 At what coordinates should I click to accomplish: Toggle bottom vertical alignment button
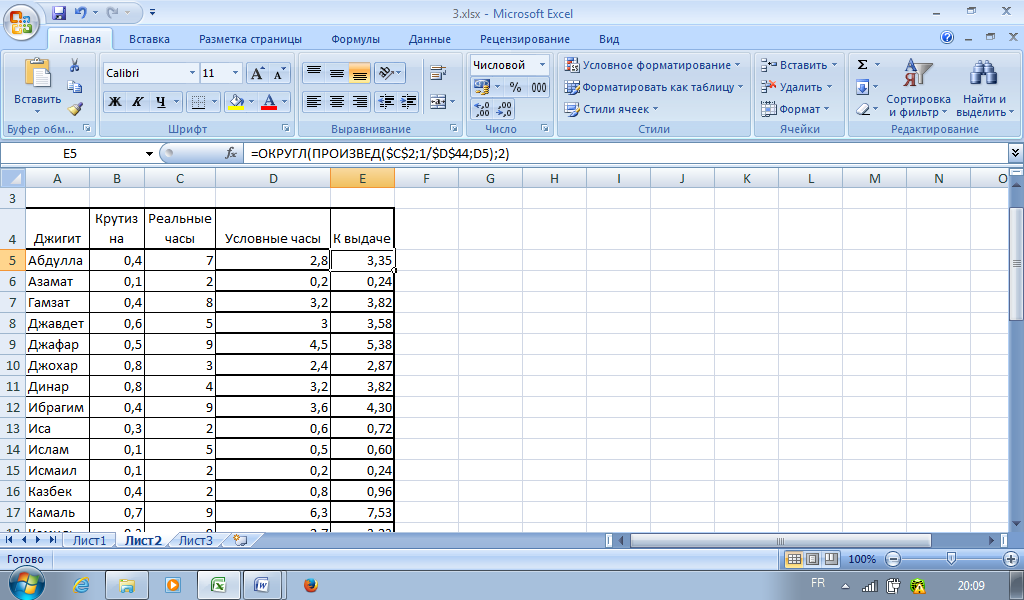click(359, 74)
